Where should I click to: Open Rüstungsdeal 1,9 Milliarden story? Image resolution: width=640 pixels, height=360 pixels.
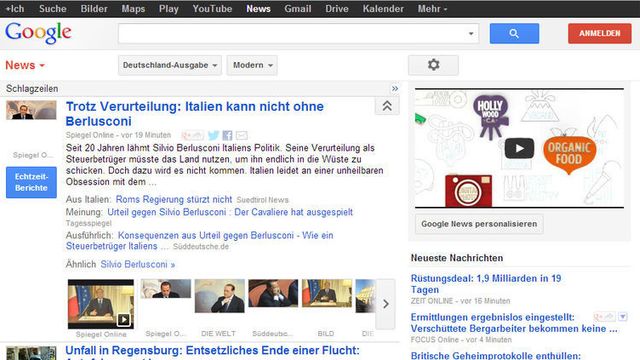[486, 284]
